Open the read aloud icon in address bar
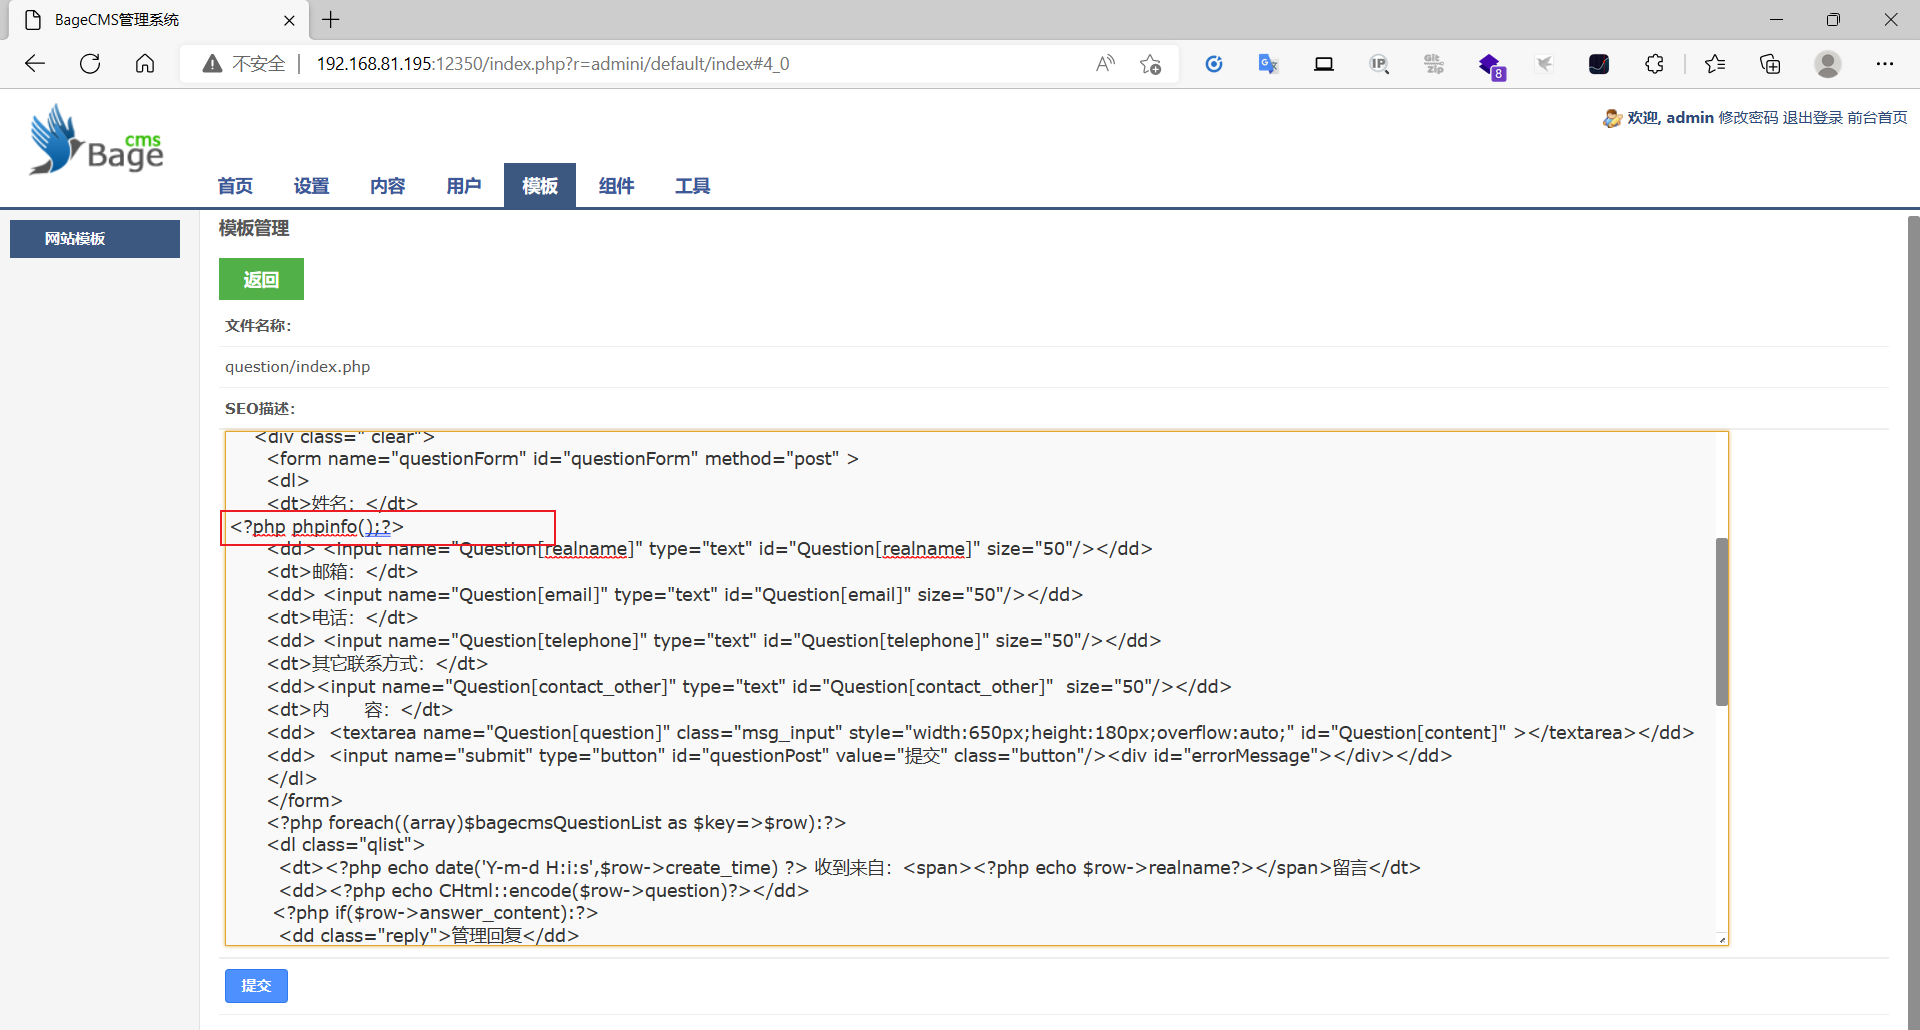The image size is (1920, 1030). [x=1105, y=64]
